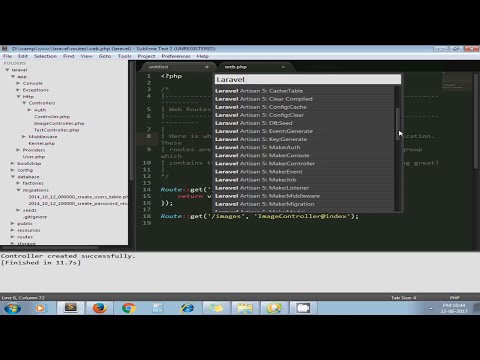Open the File menu

click(7, 56)
